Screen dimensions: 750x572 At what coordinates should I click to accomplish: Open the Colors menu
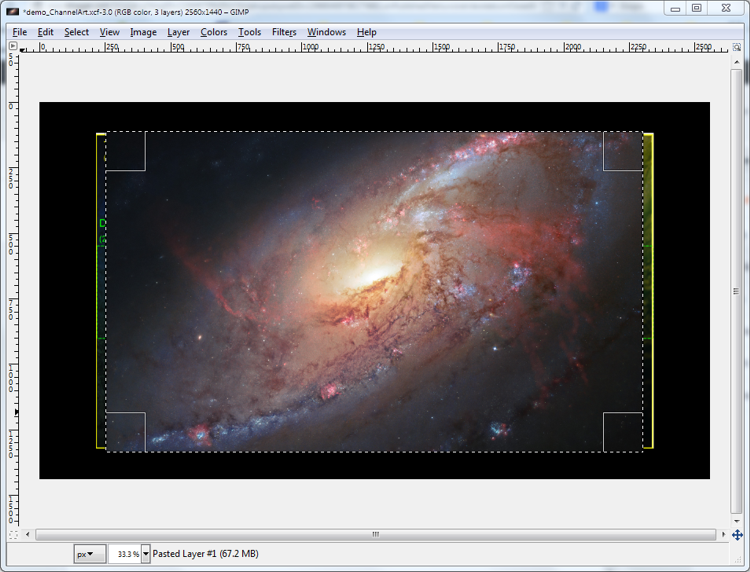(213, 32)
